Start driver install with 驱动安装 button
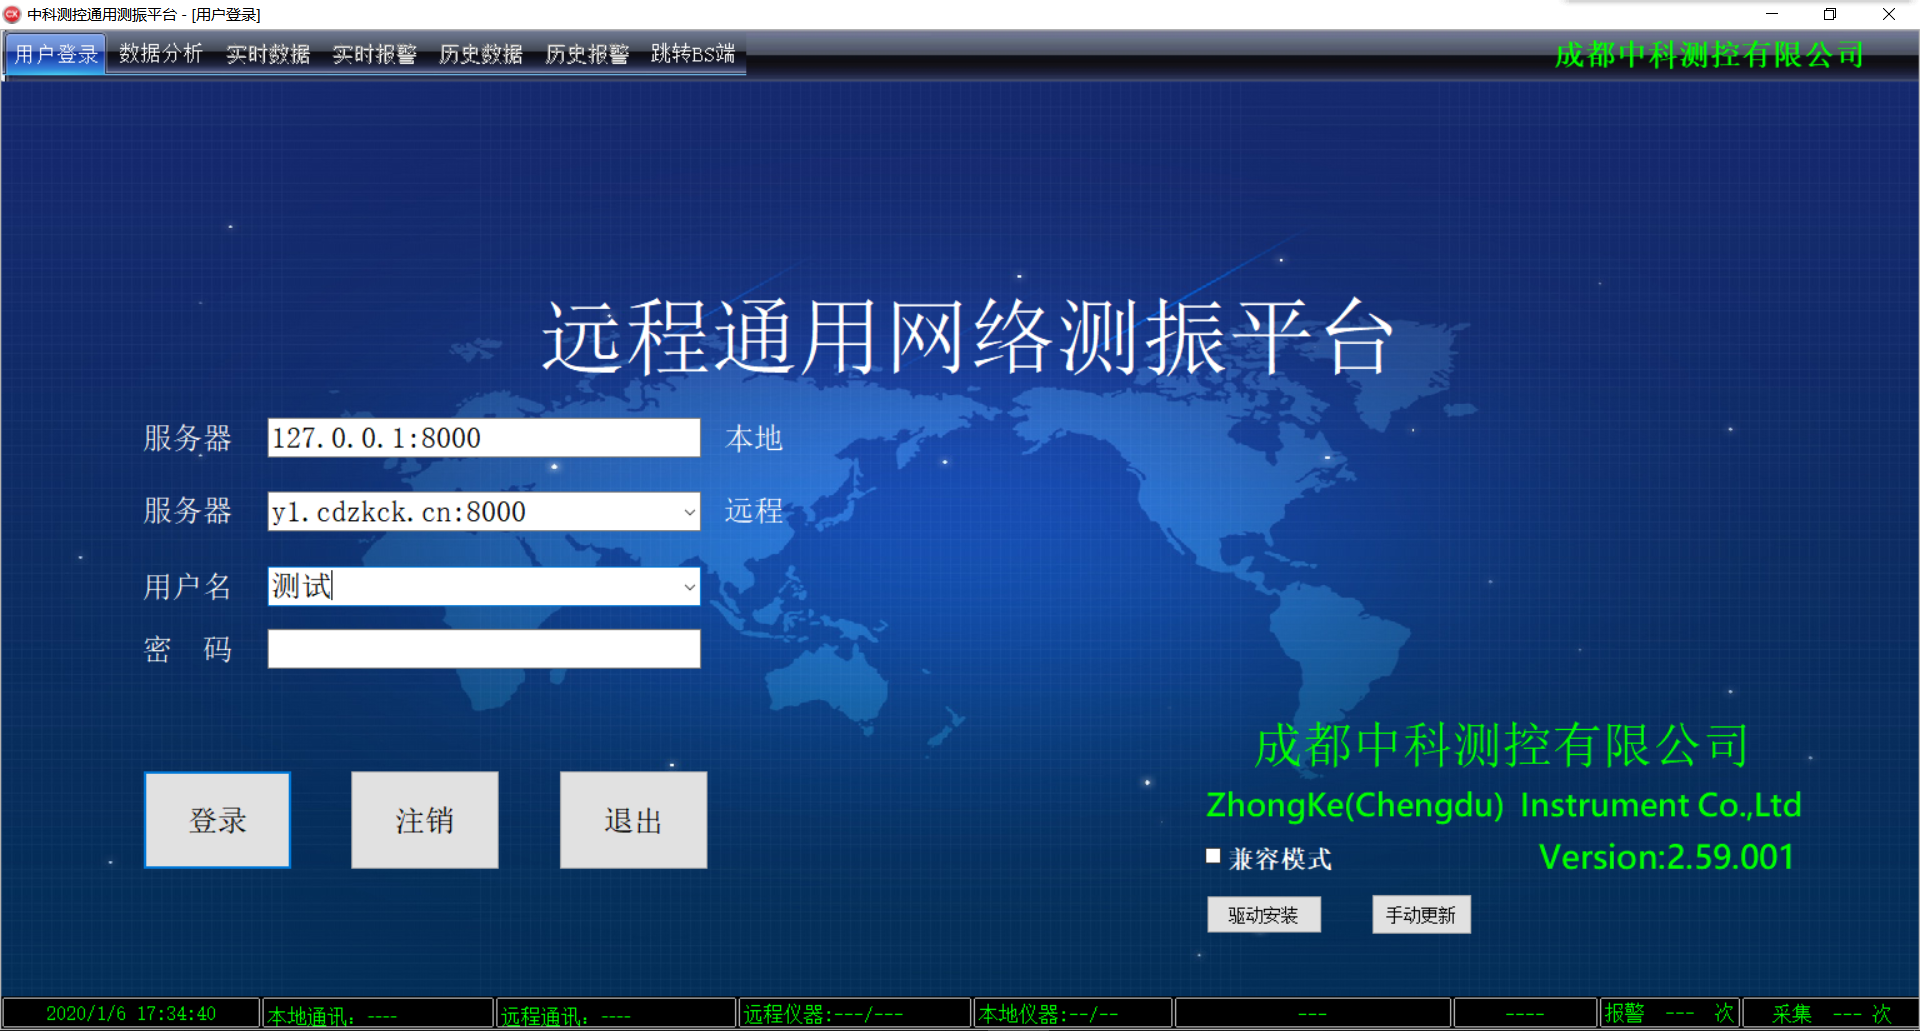This screenshot has width=1920, height=1031. pyautogui.click(x=1263, y=913)
